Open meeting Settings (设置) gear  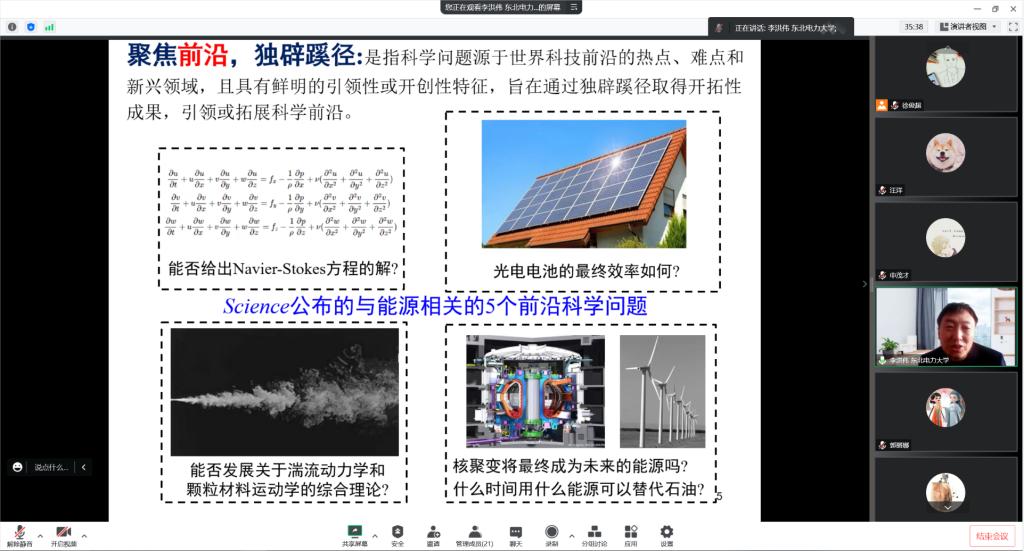coord(666,533)
